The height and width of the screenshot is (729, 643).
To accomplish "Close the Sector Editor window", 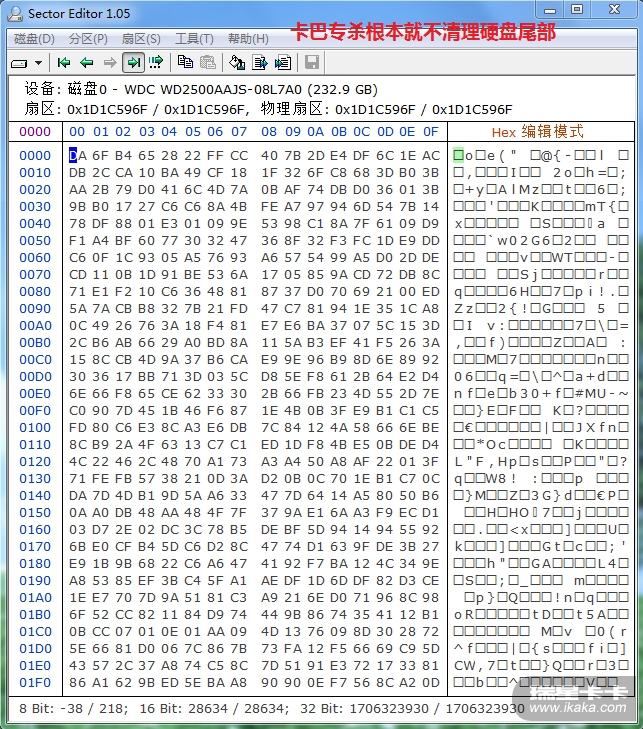I will pyautogui.click(x=614, y=9).
